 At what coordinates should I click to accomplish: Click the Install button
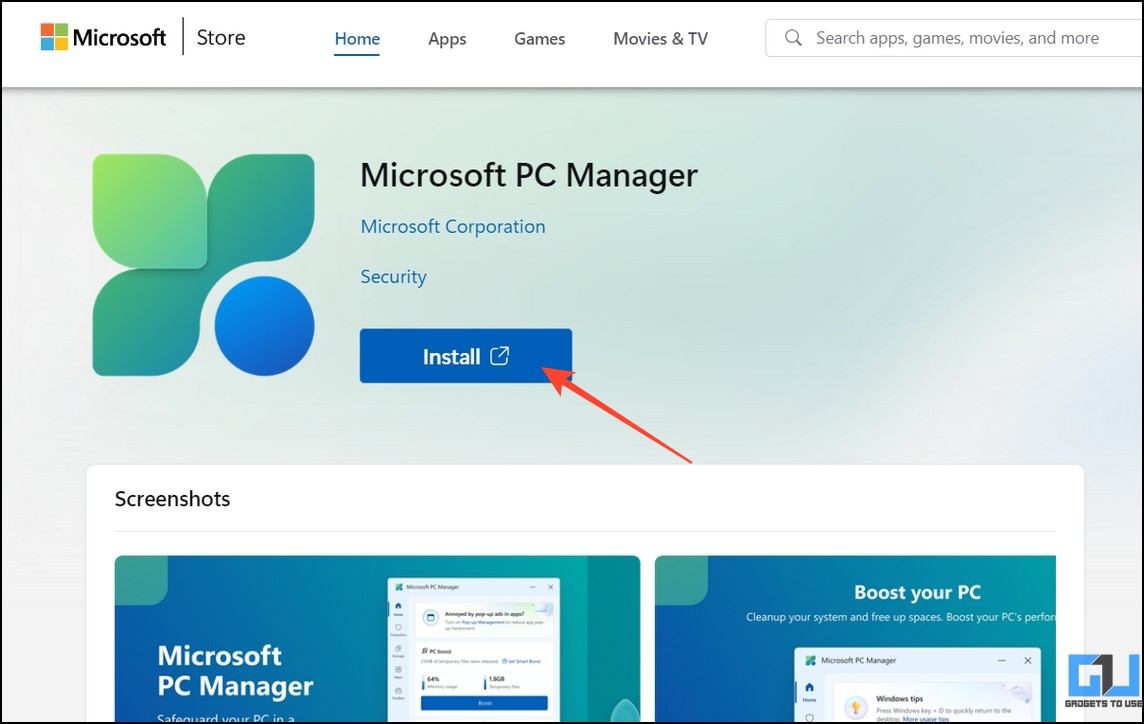[465, 356]
